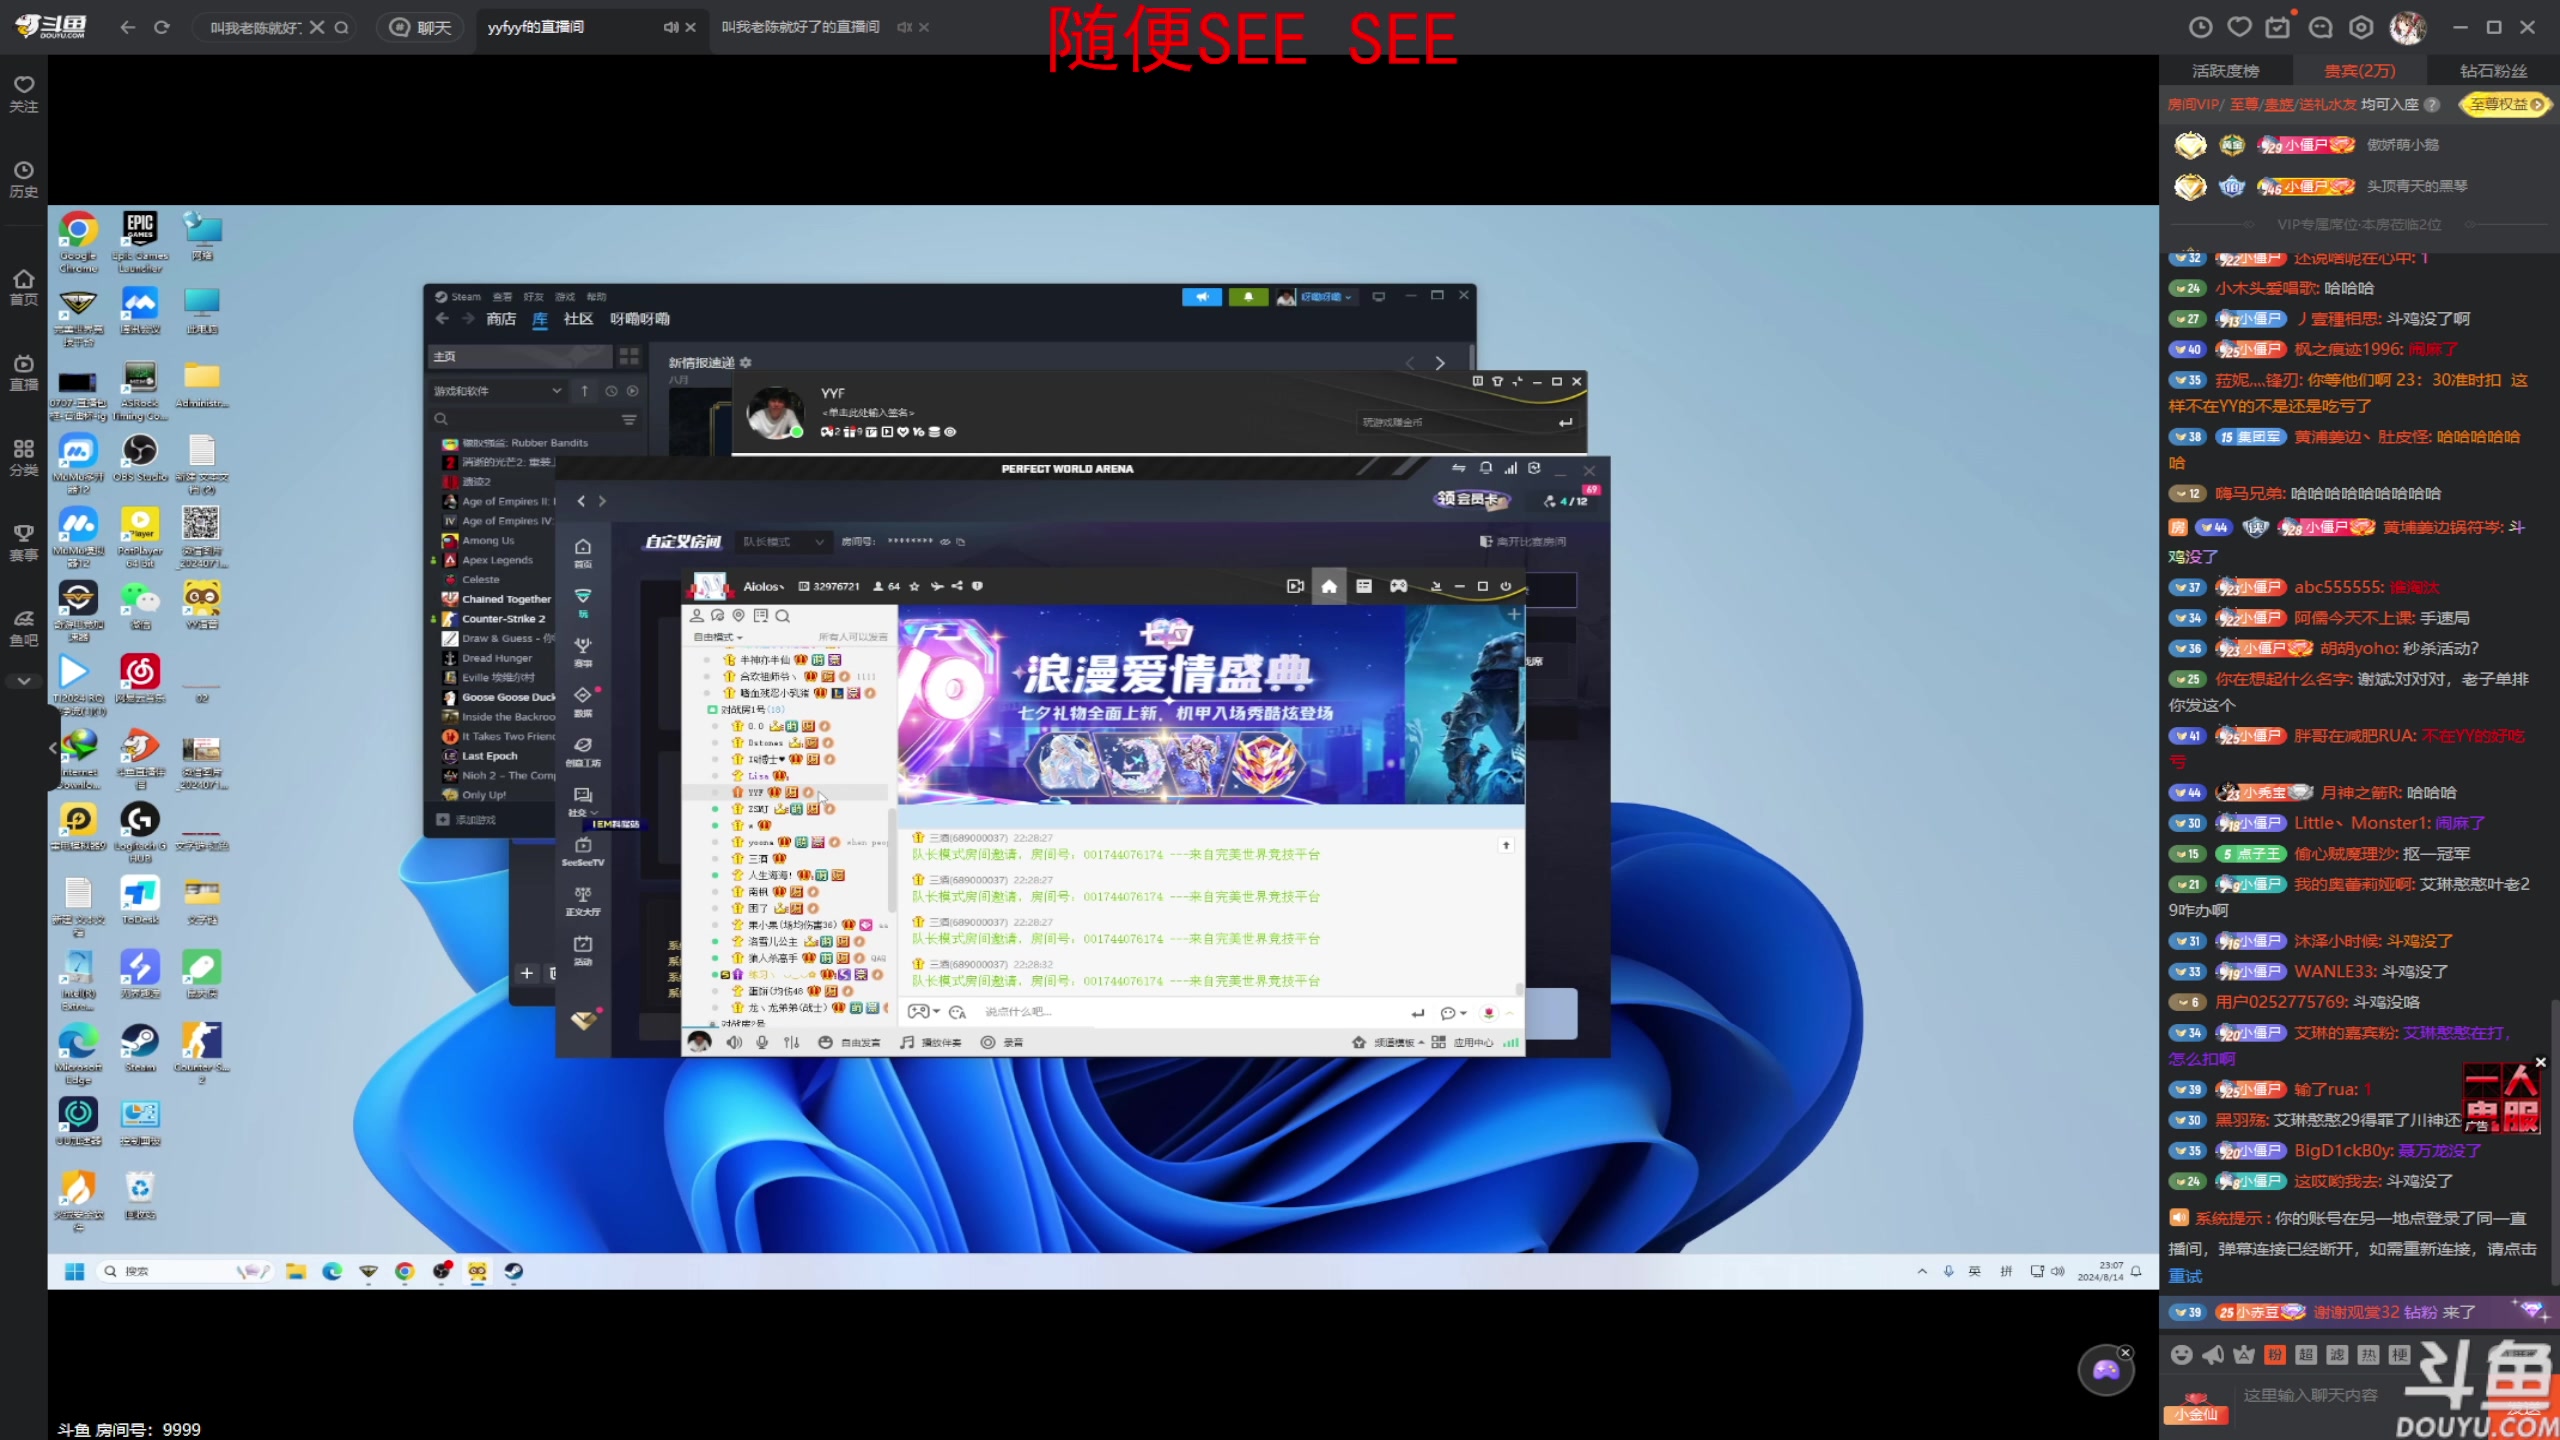The height and width of the screenshot is (1440, 2560).
Task: Click the Windows Start button in the streamed taskbar
Action: click(x=74, y=1271)
